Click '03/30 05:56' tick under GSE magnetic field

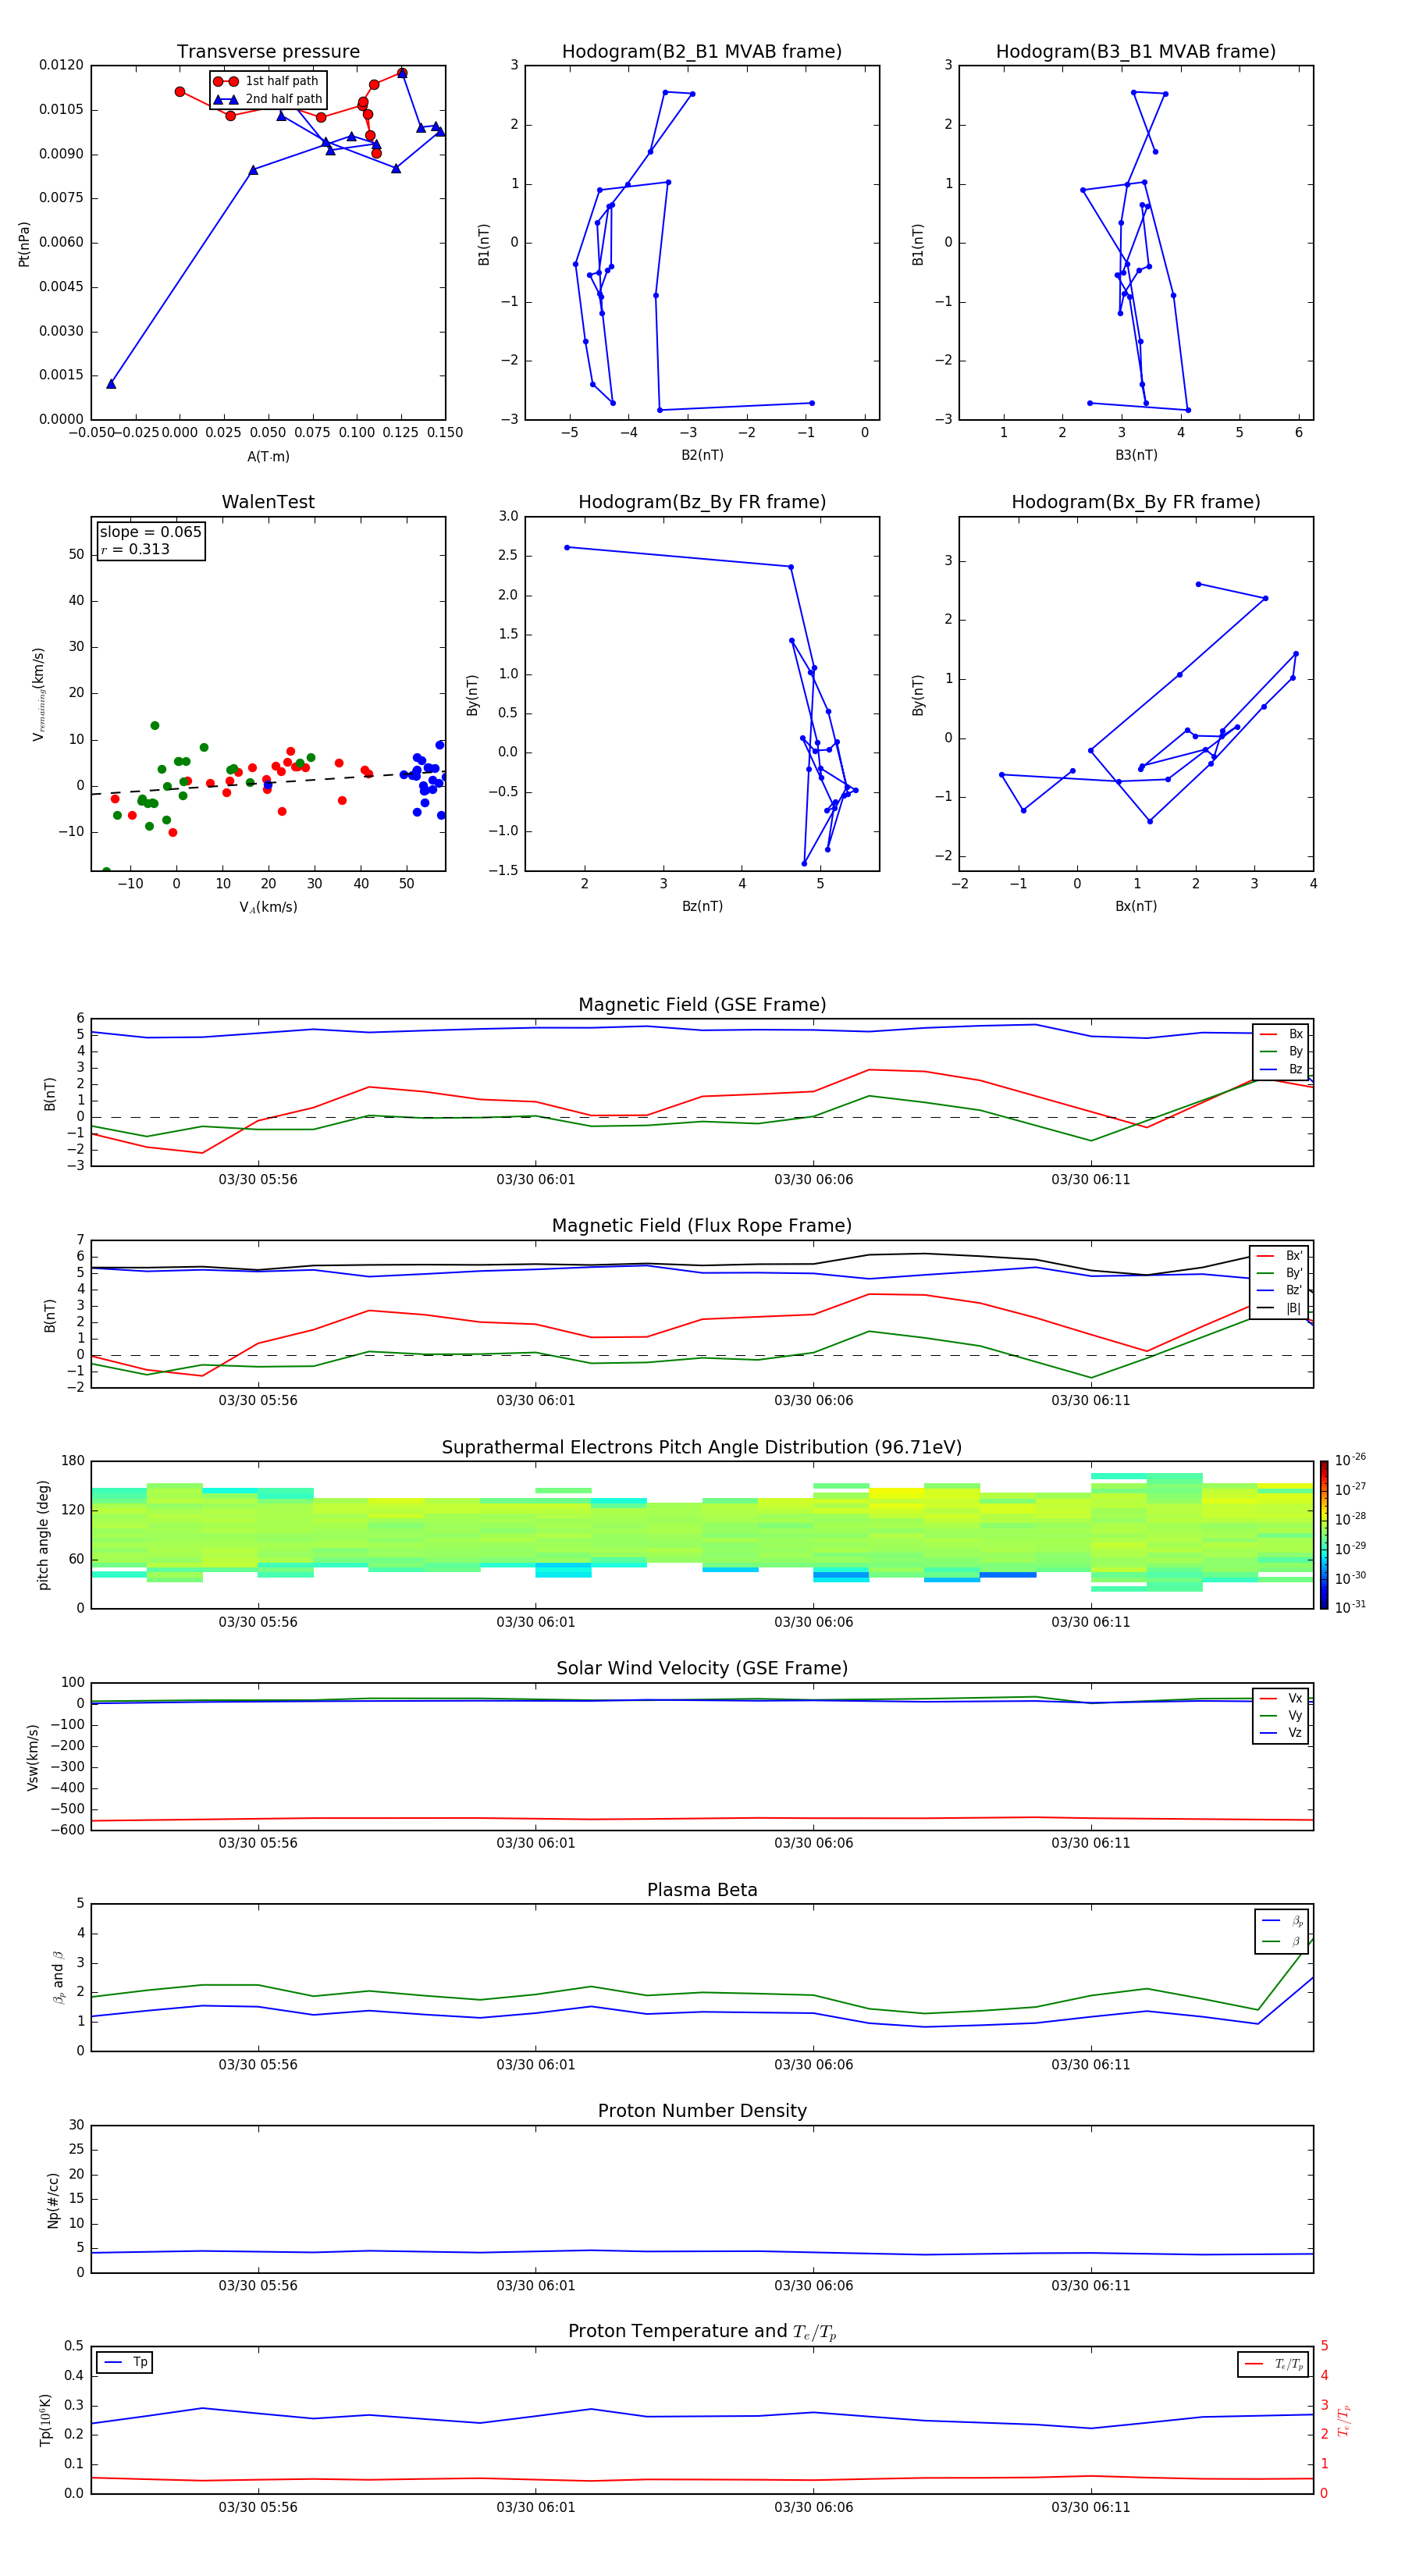pyautogui.click(x=258, y=1180)
